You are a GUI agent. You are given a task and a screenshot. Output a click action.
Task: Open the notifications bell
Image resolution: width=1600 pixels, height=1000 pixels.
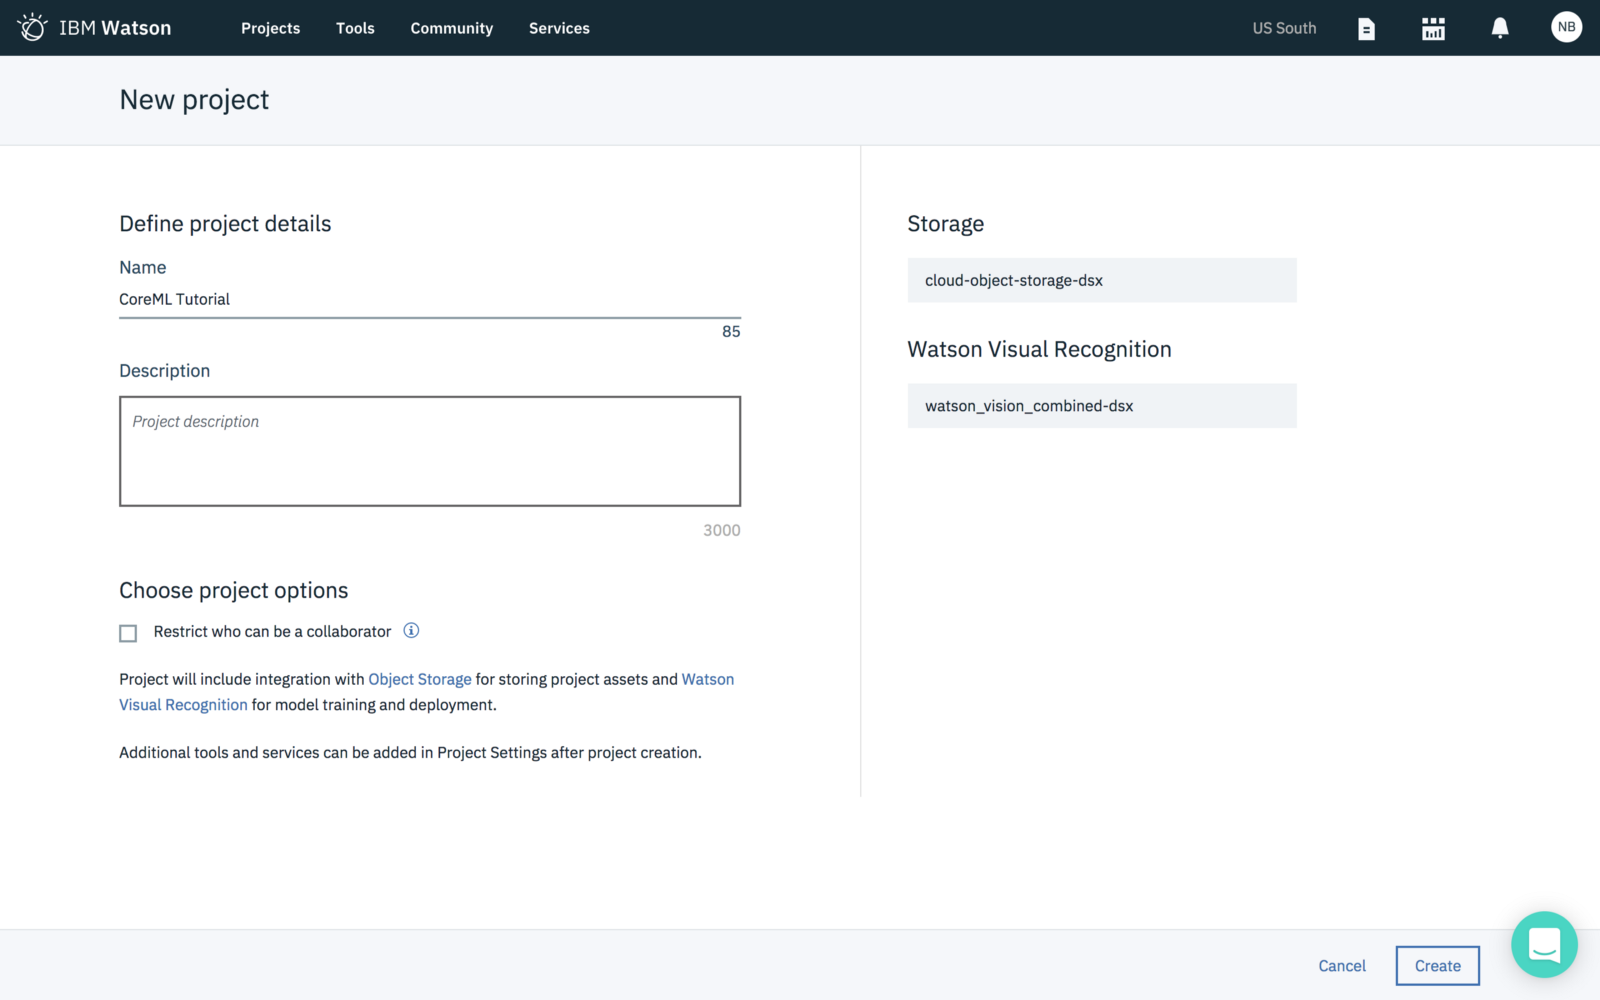pyautogui.click(x=1499, y=29)
